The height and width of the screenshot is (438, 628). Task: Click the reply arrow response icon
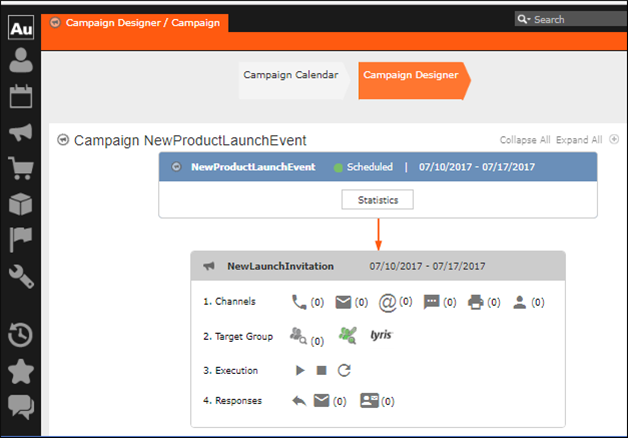coord(299,401)
